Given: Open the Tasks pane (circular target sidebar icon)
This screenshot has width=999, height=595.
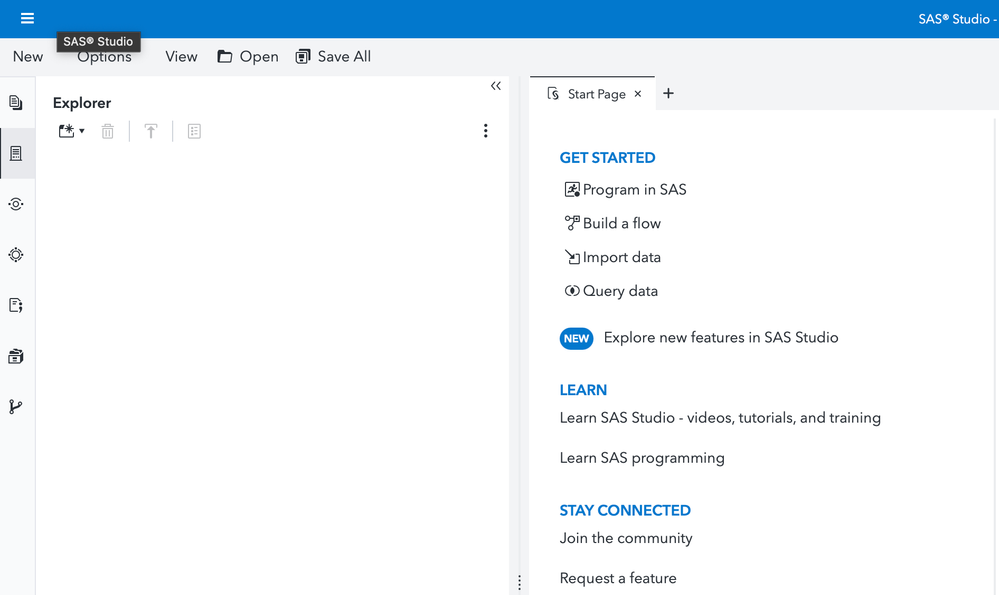Looking at the screenshot, I should 16,255.
